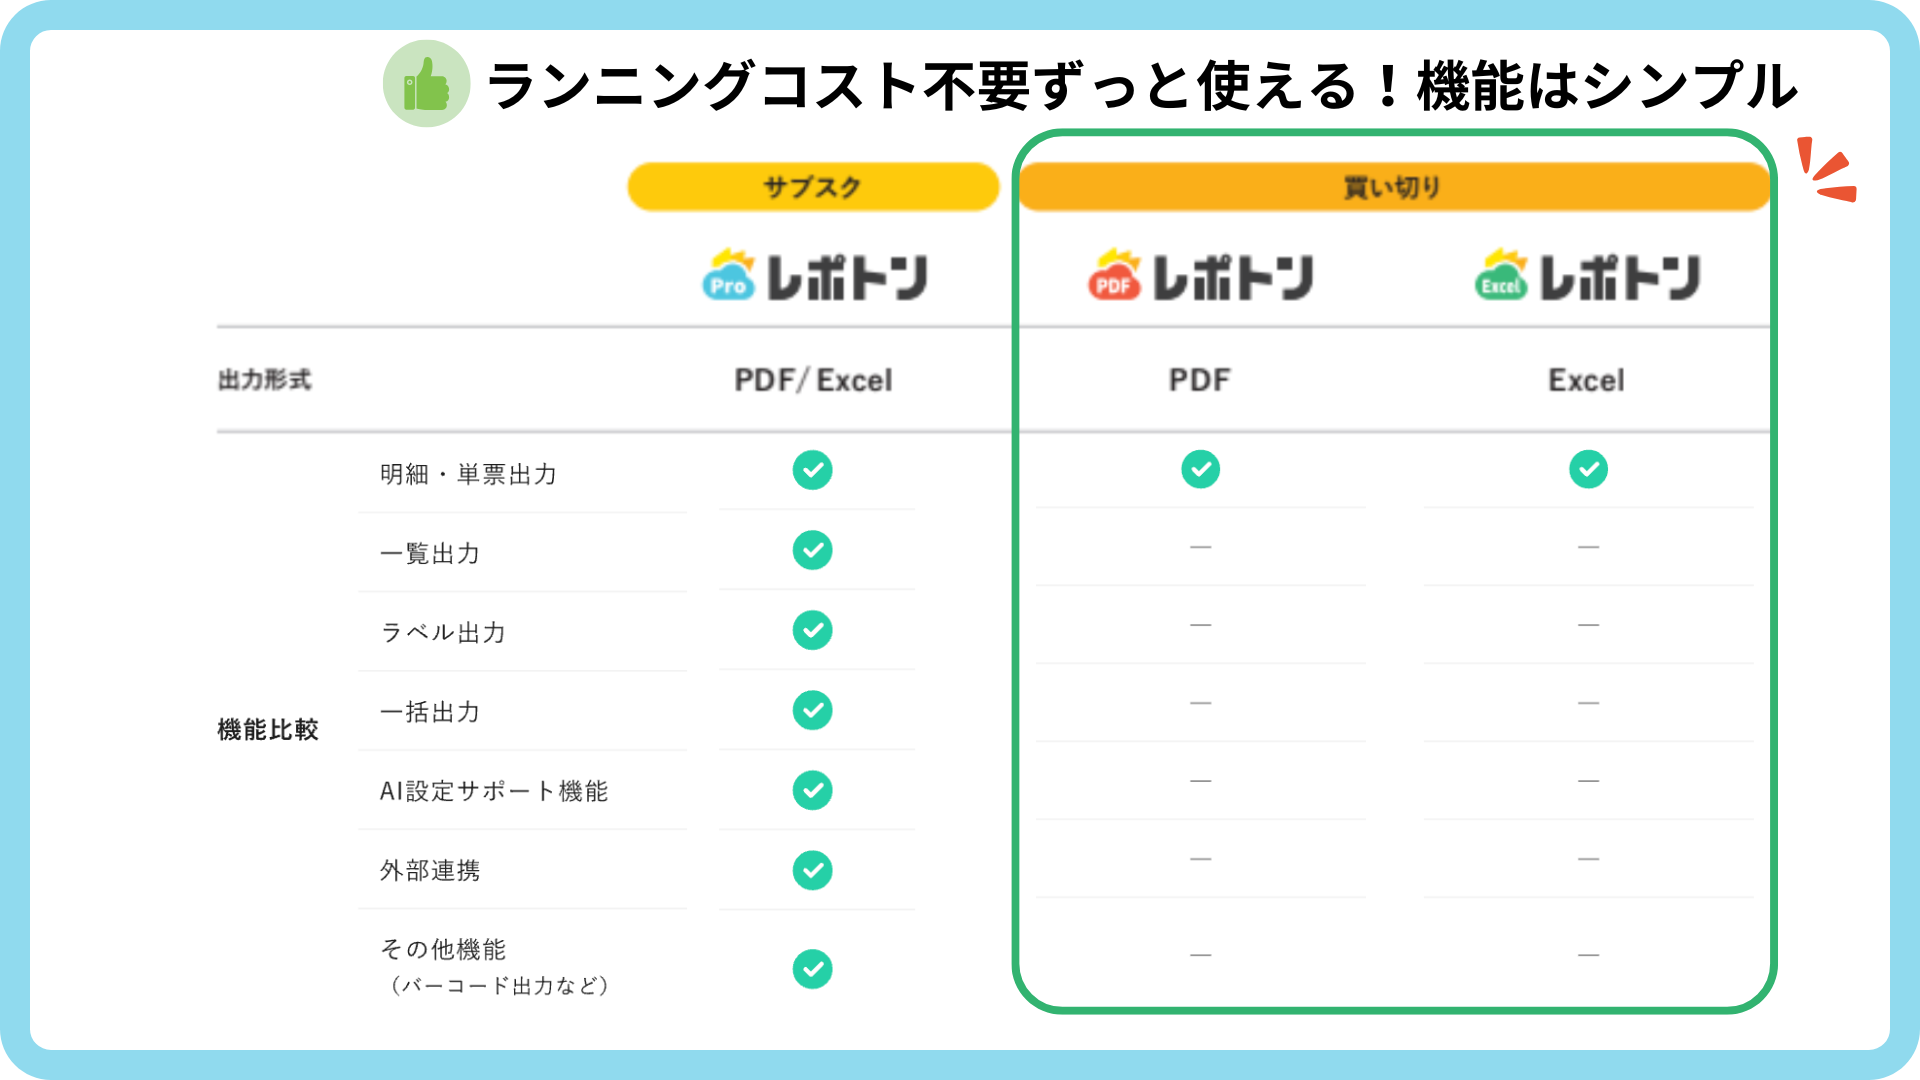
Task: Click the レポトン PDF logo
Action: pos(1201,276)
